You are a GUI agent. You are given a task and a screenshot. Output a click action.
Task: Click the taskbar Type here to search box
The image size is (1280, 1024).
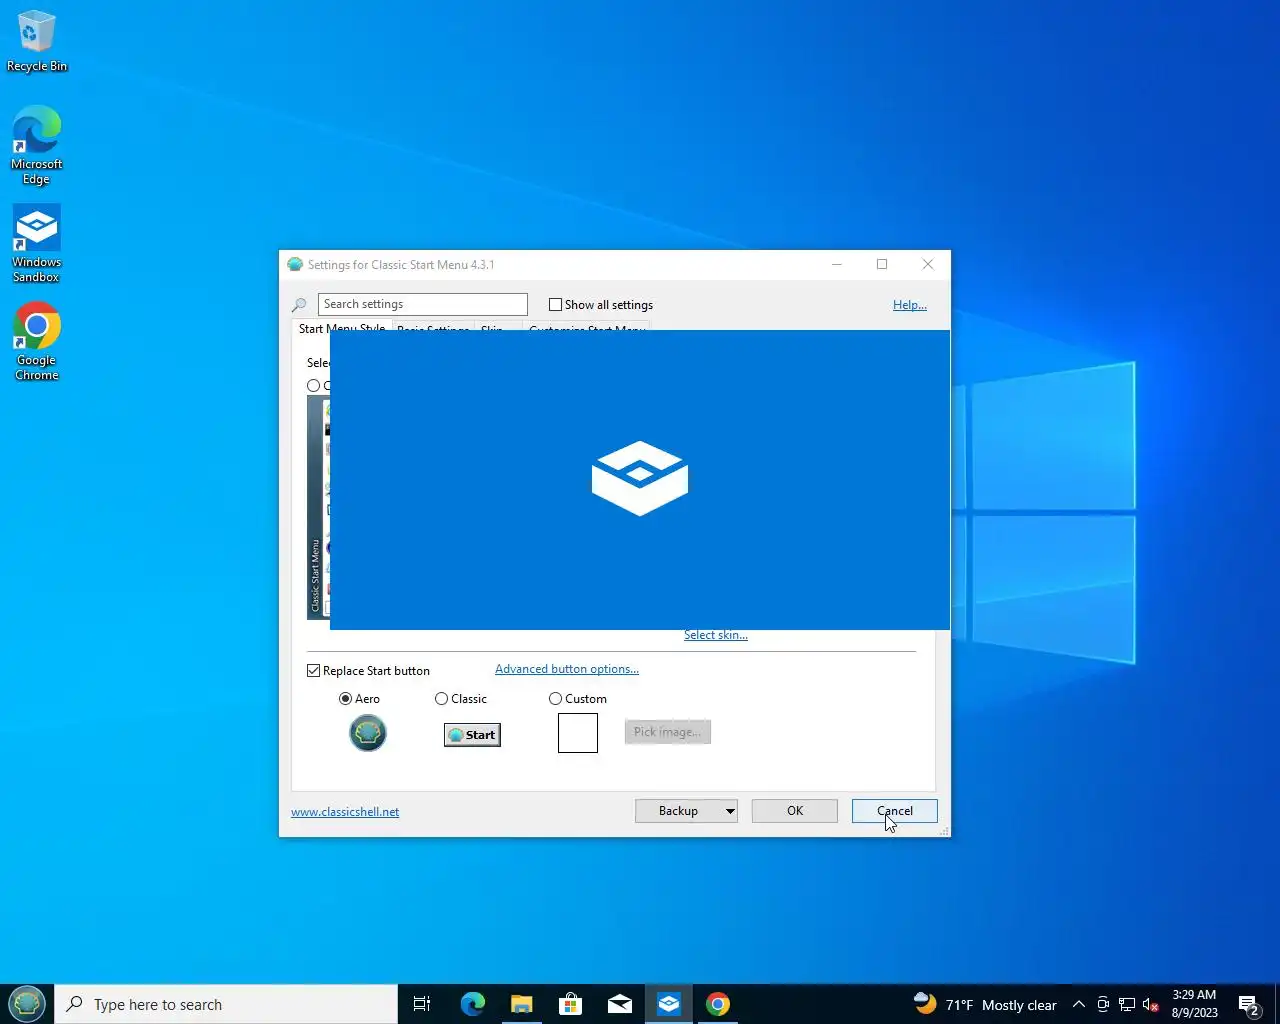(x=227, y=1004)
